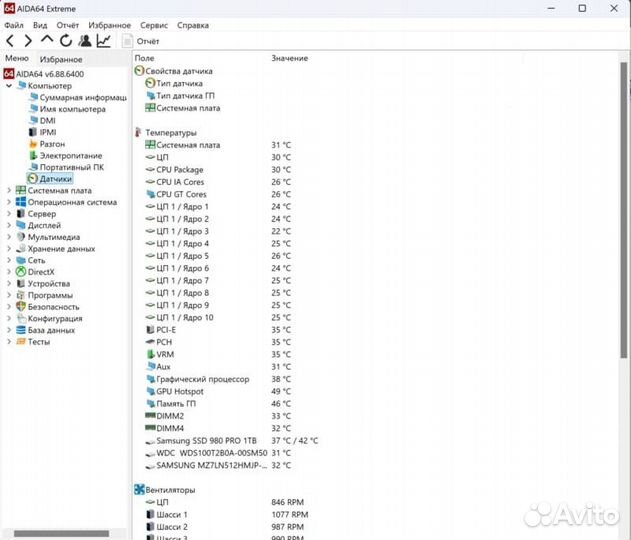Expand the Сеть tree node
This screenshot has height=540, width=631.
pos(9,260)
